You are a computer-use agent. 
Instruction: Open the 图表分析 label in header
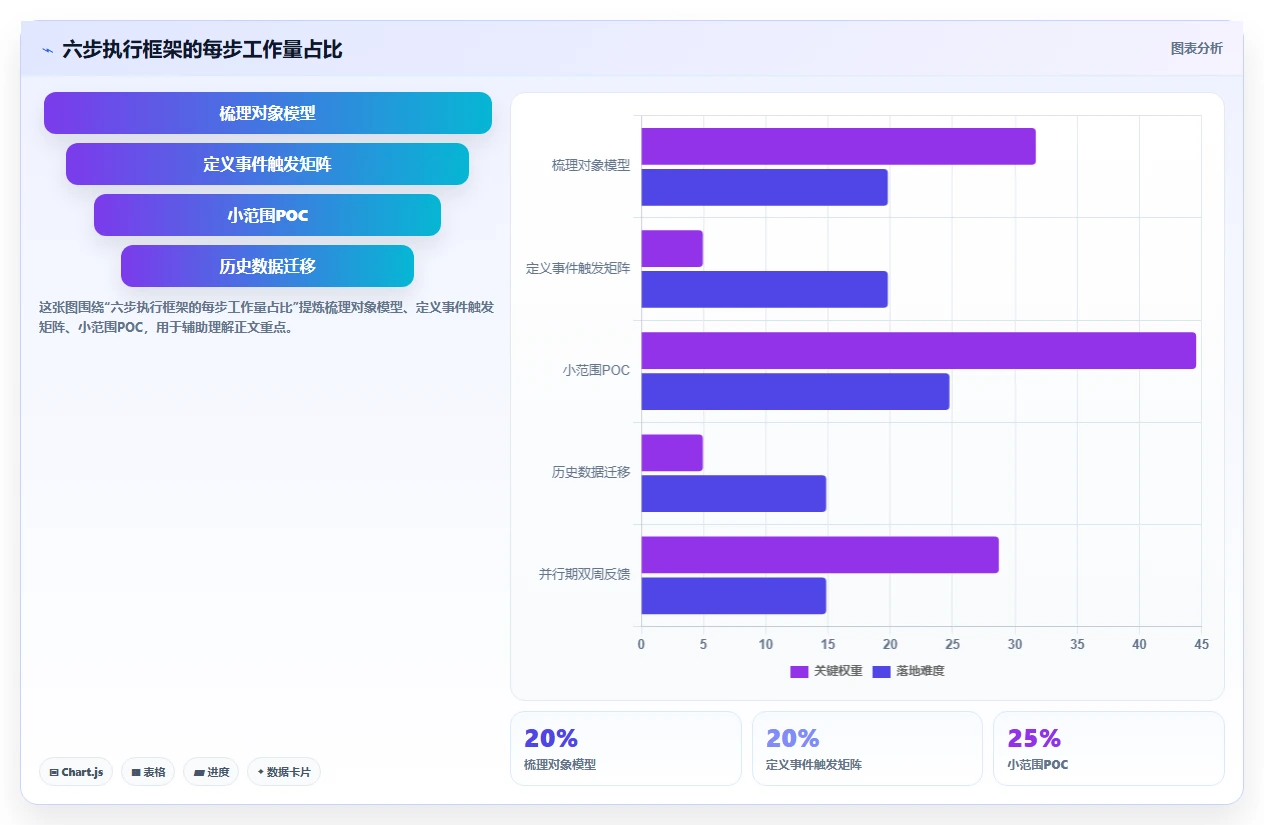(x=1196, y=48)
